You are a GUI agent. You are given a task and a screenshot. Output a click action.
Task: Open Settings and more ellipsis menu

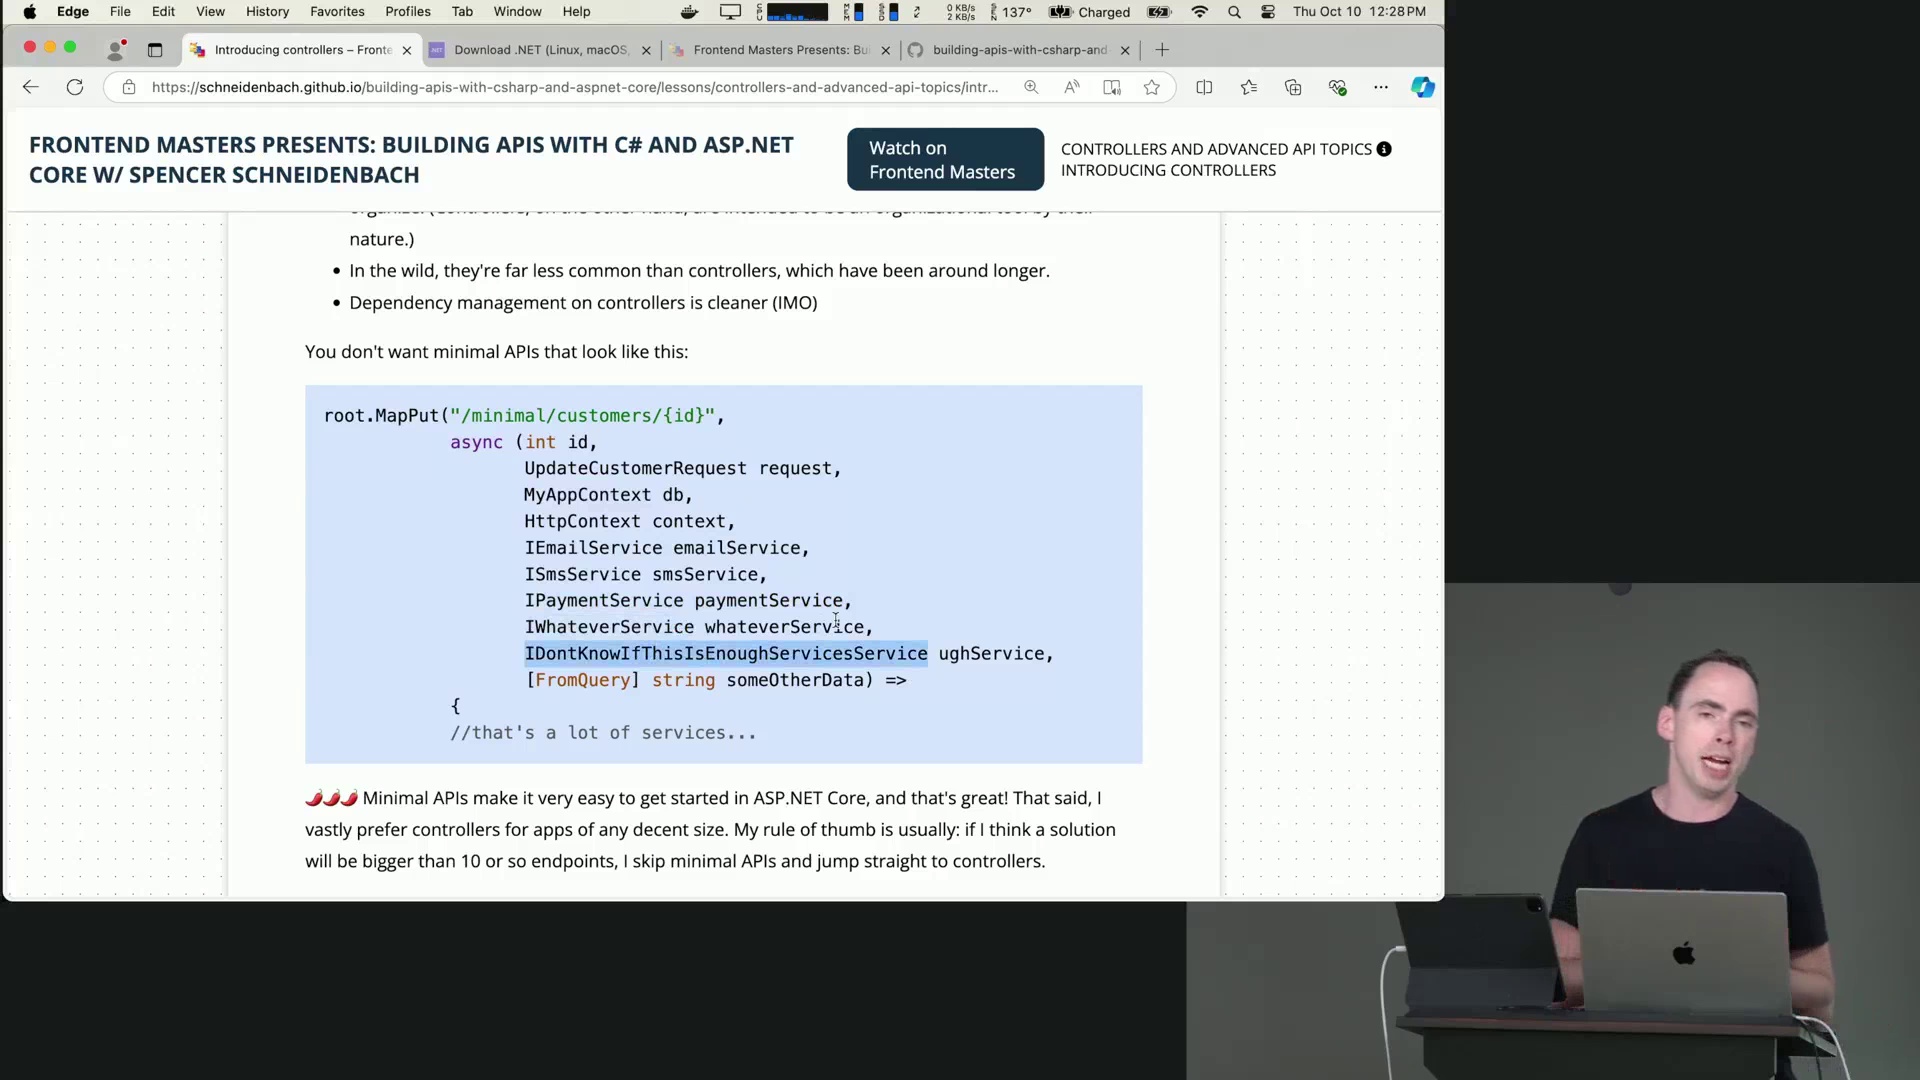click(1381, 87)
